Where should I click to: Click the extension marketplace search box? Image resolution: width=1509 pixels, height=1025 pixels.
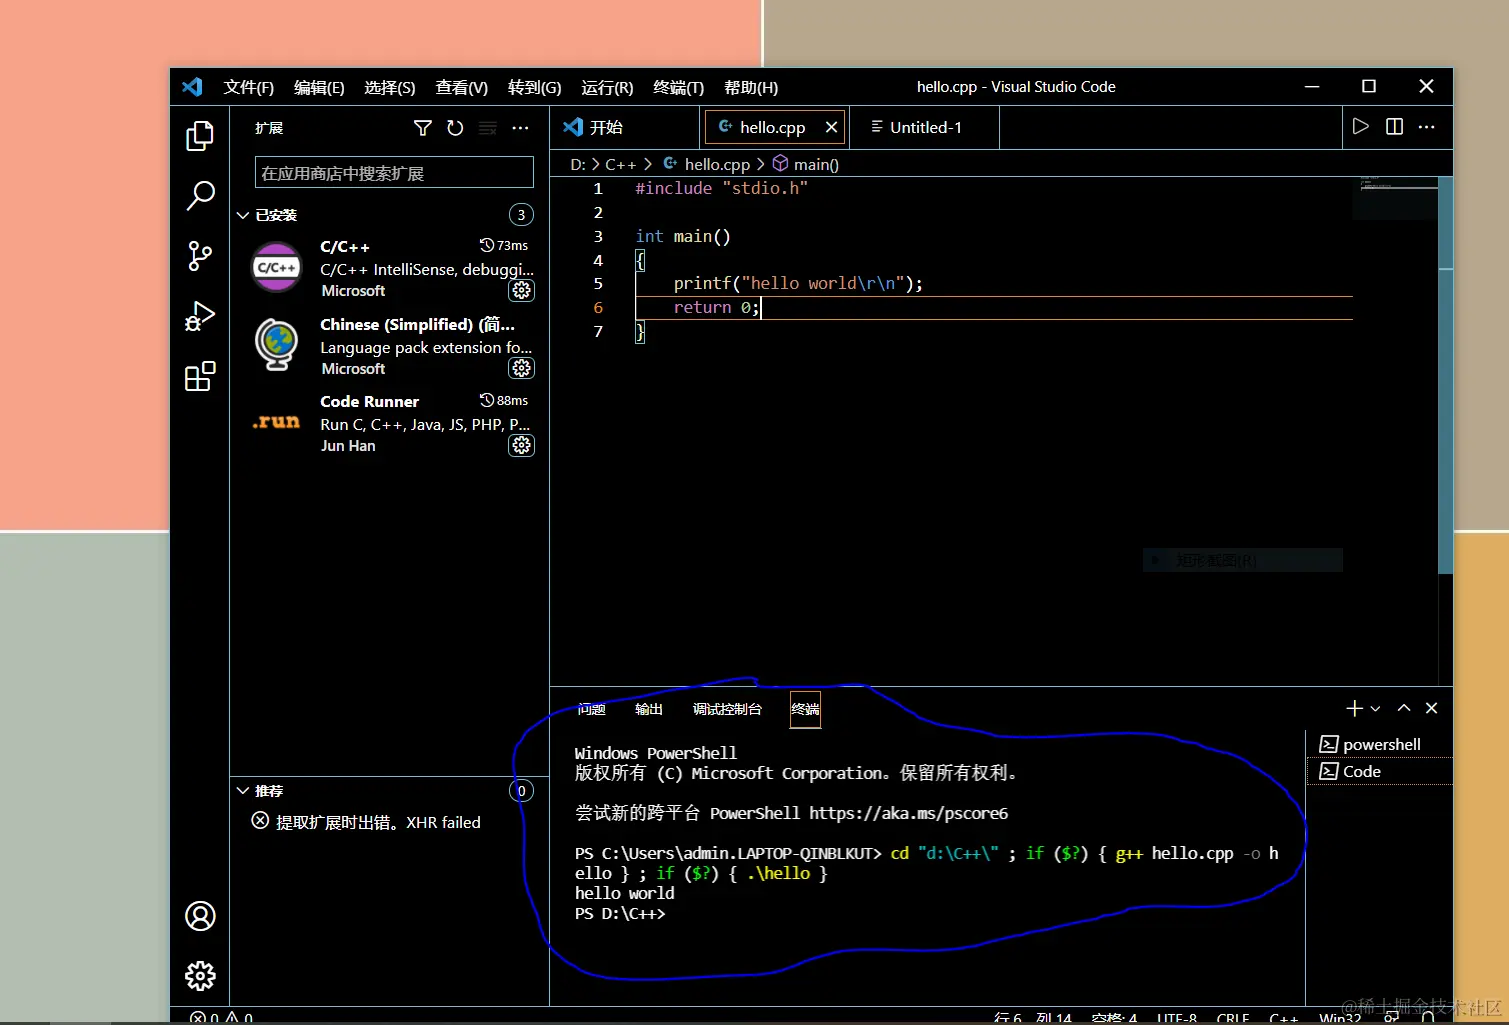pyautogui.click(x=394, y=173)
